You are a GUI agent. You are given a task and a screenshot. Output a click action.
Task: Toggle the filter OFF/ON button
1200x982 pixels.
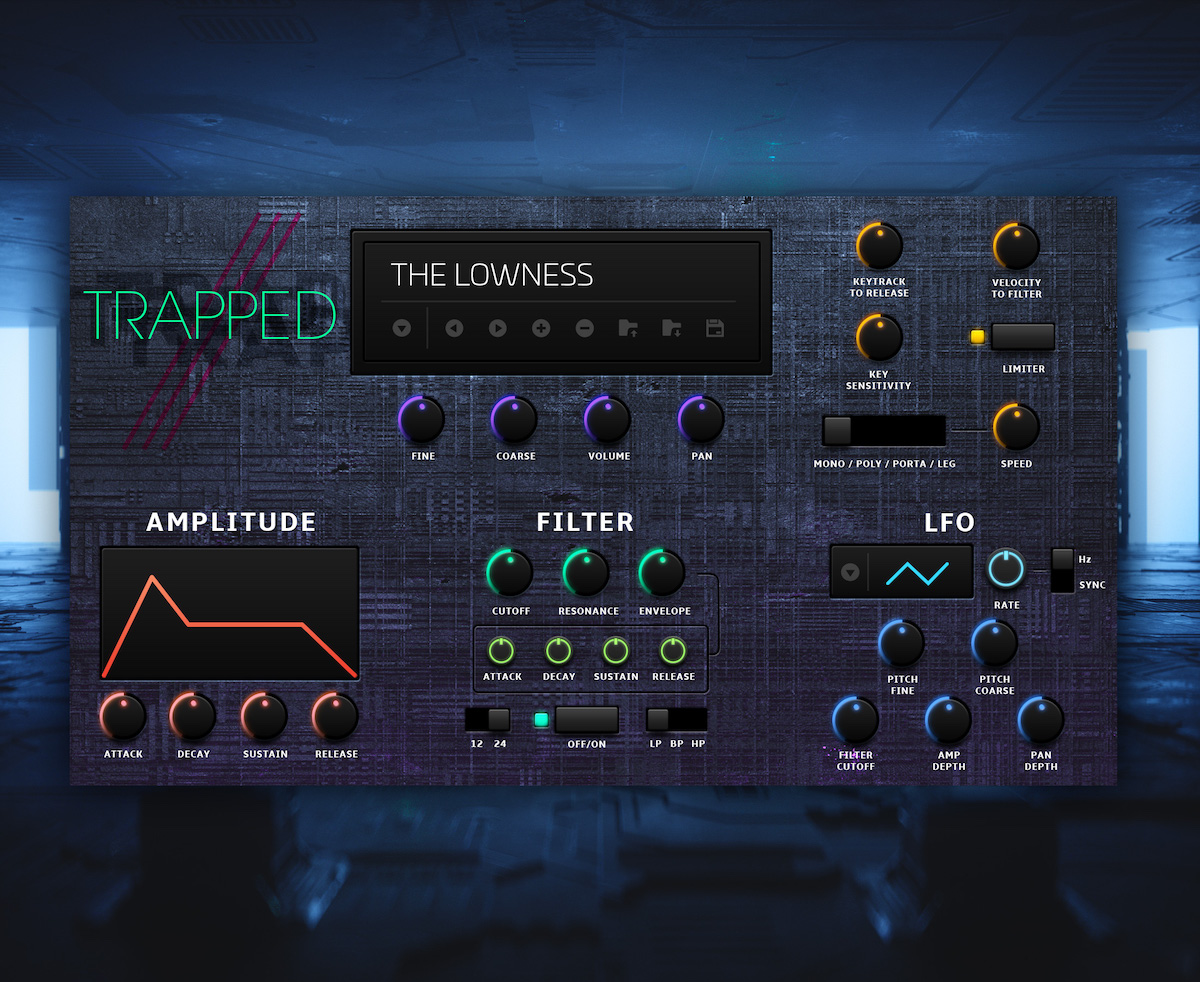[587, 719]
